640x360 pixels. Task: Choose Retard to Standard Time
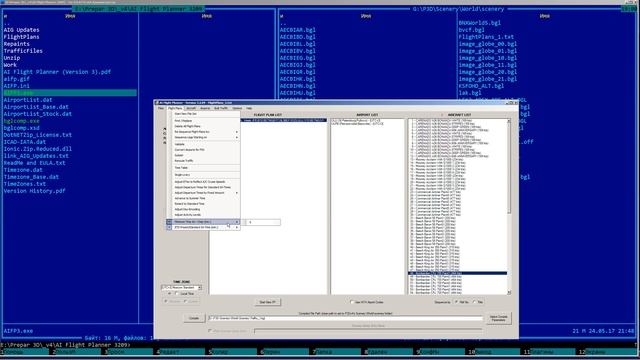click(x=203, y=204)
